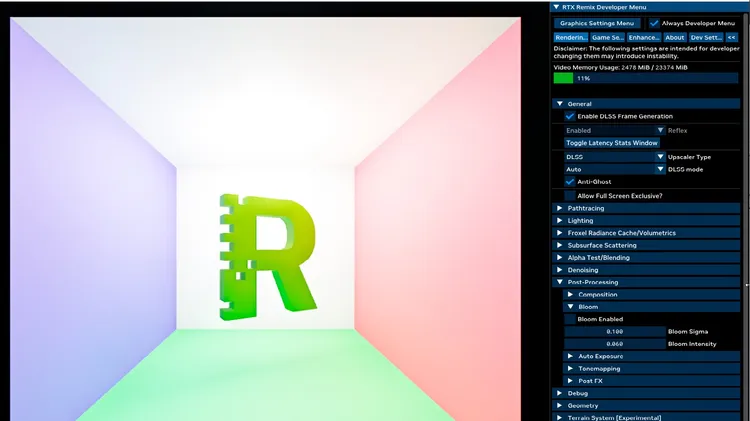
Task: Expand the Lighting section
Action: coord(648,221)
